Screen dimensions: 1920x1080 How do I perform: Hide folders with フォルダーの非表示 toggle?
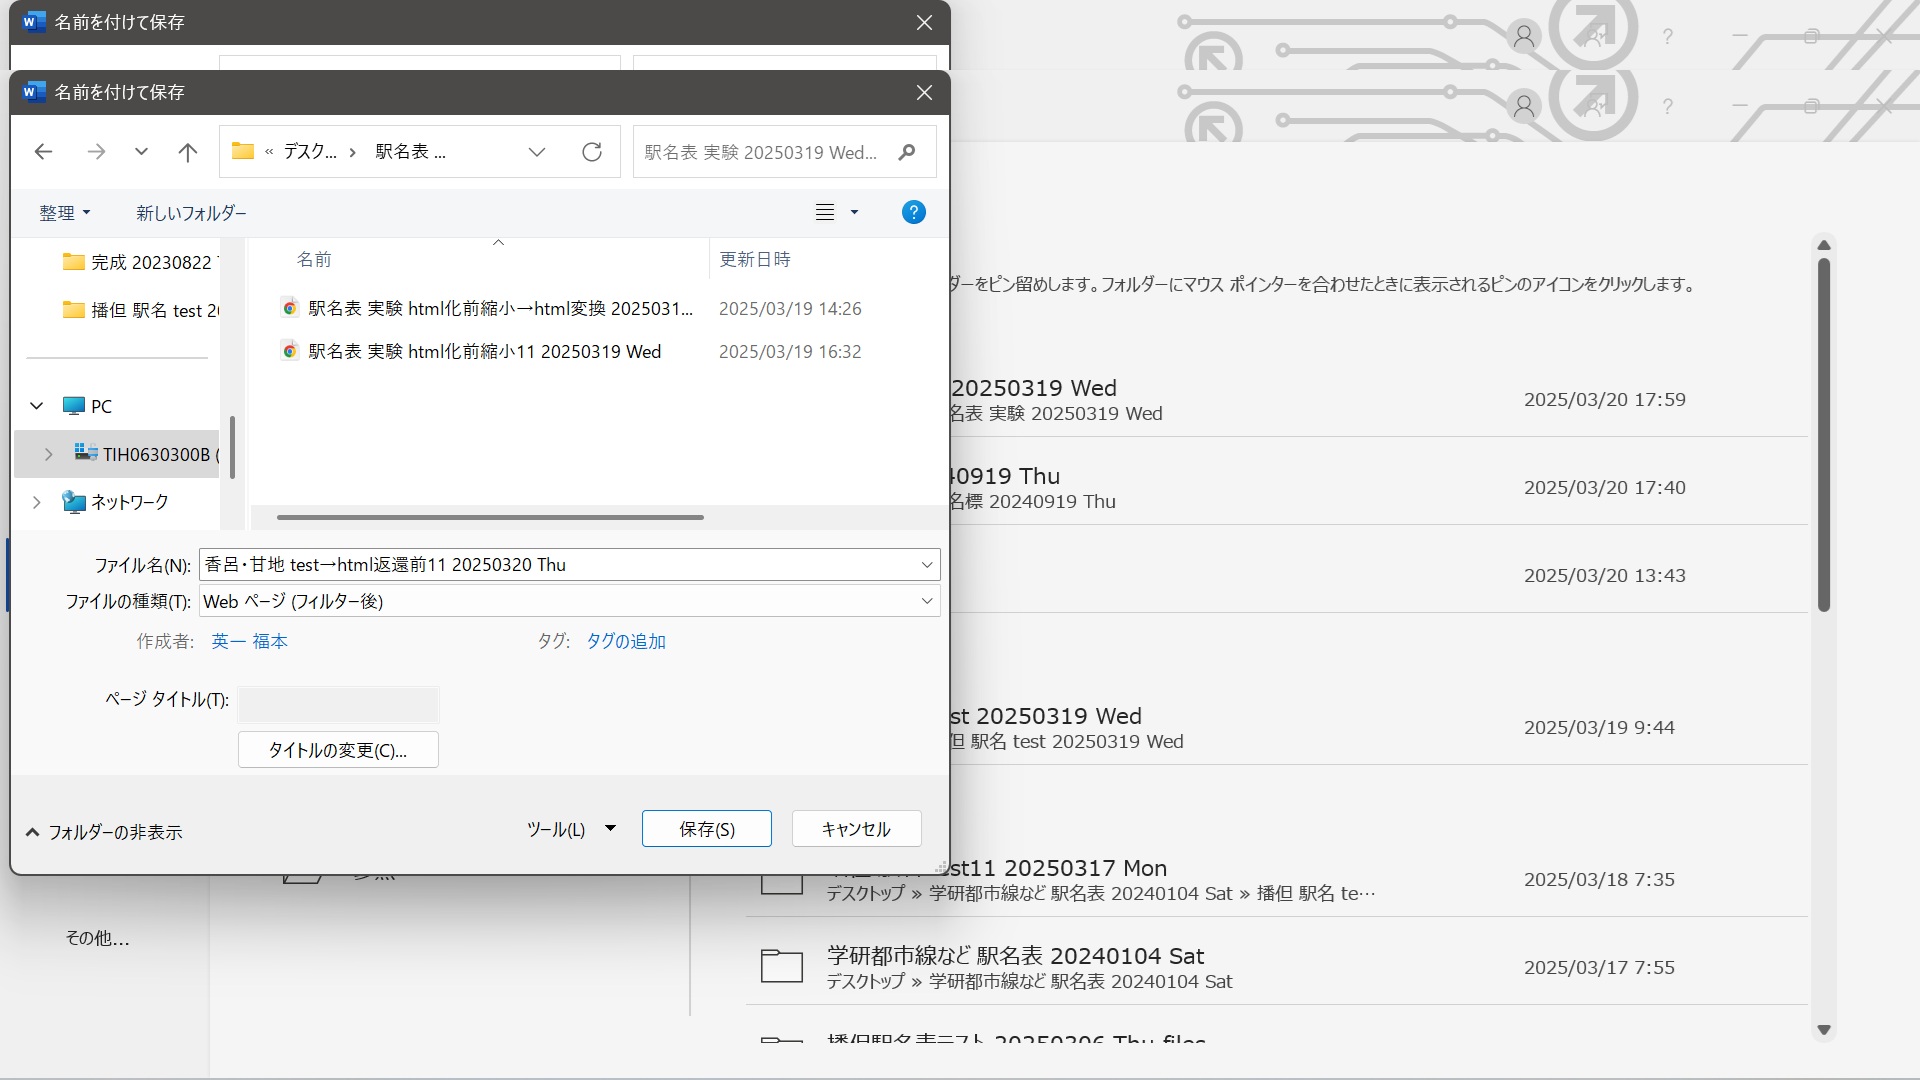pos(104,832)
